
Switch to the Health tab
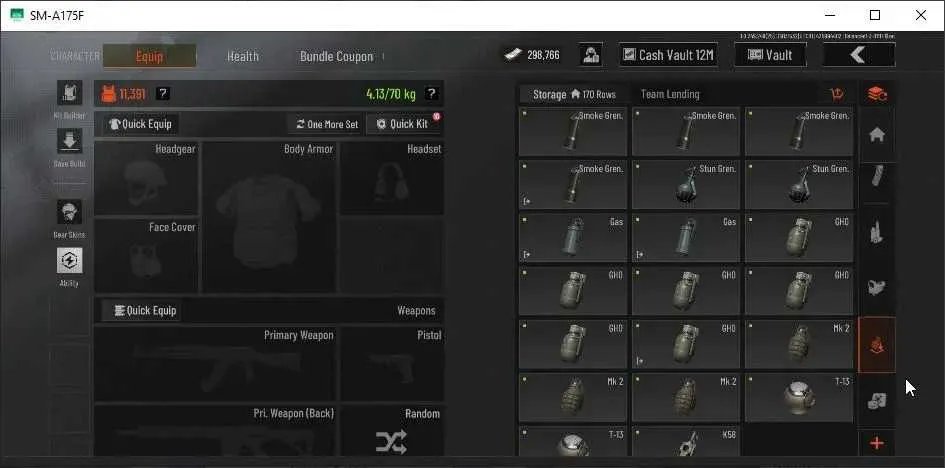click(243, 56)
